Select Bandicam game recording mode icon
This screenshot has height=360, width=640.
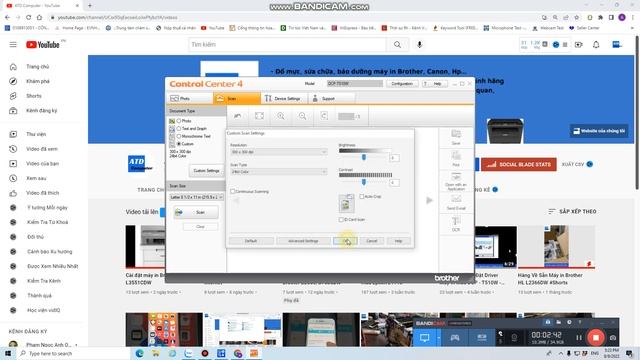tap(455, 338)
